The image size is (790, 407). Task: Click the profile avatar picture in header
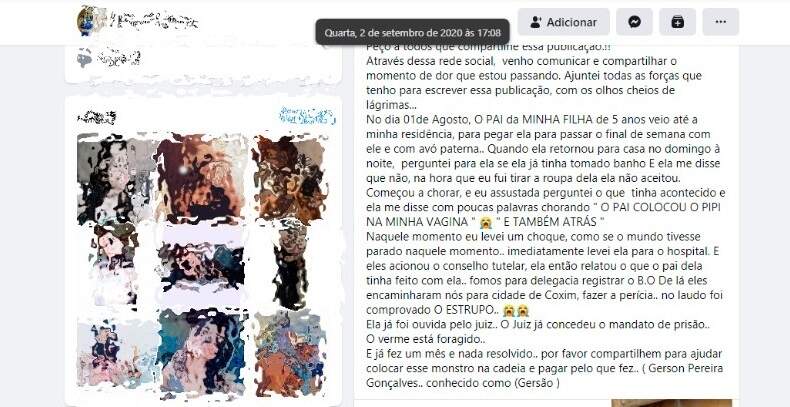pos(91,21)
